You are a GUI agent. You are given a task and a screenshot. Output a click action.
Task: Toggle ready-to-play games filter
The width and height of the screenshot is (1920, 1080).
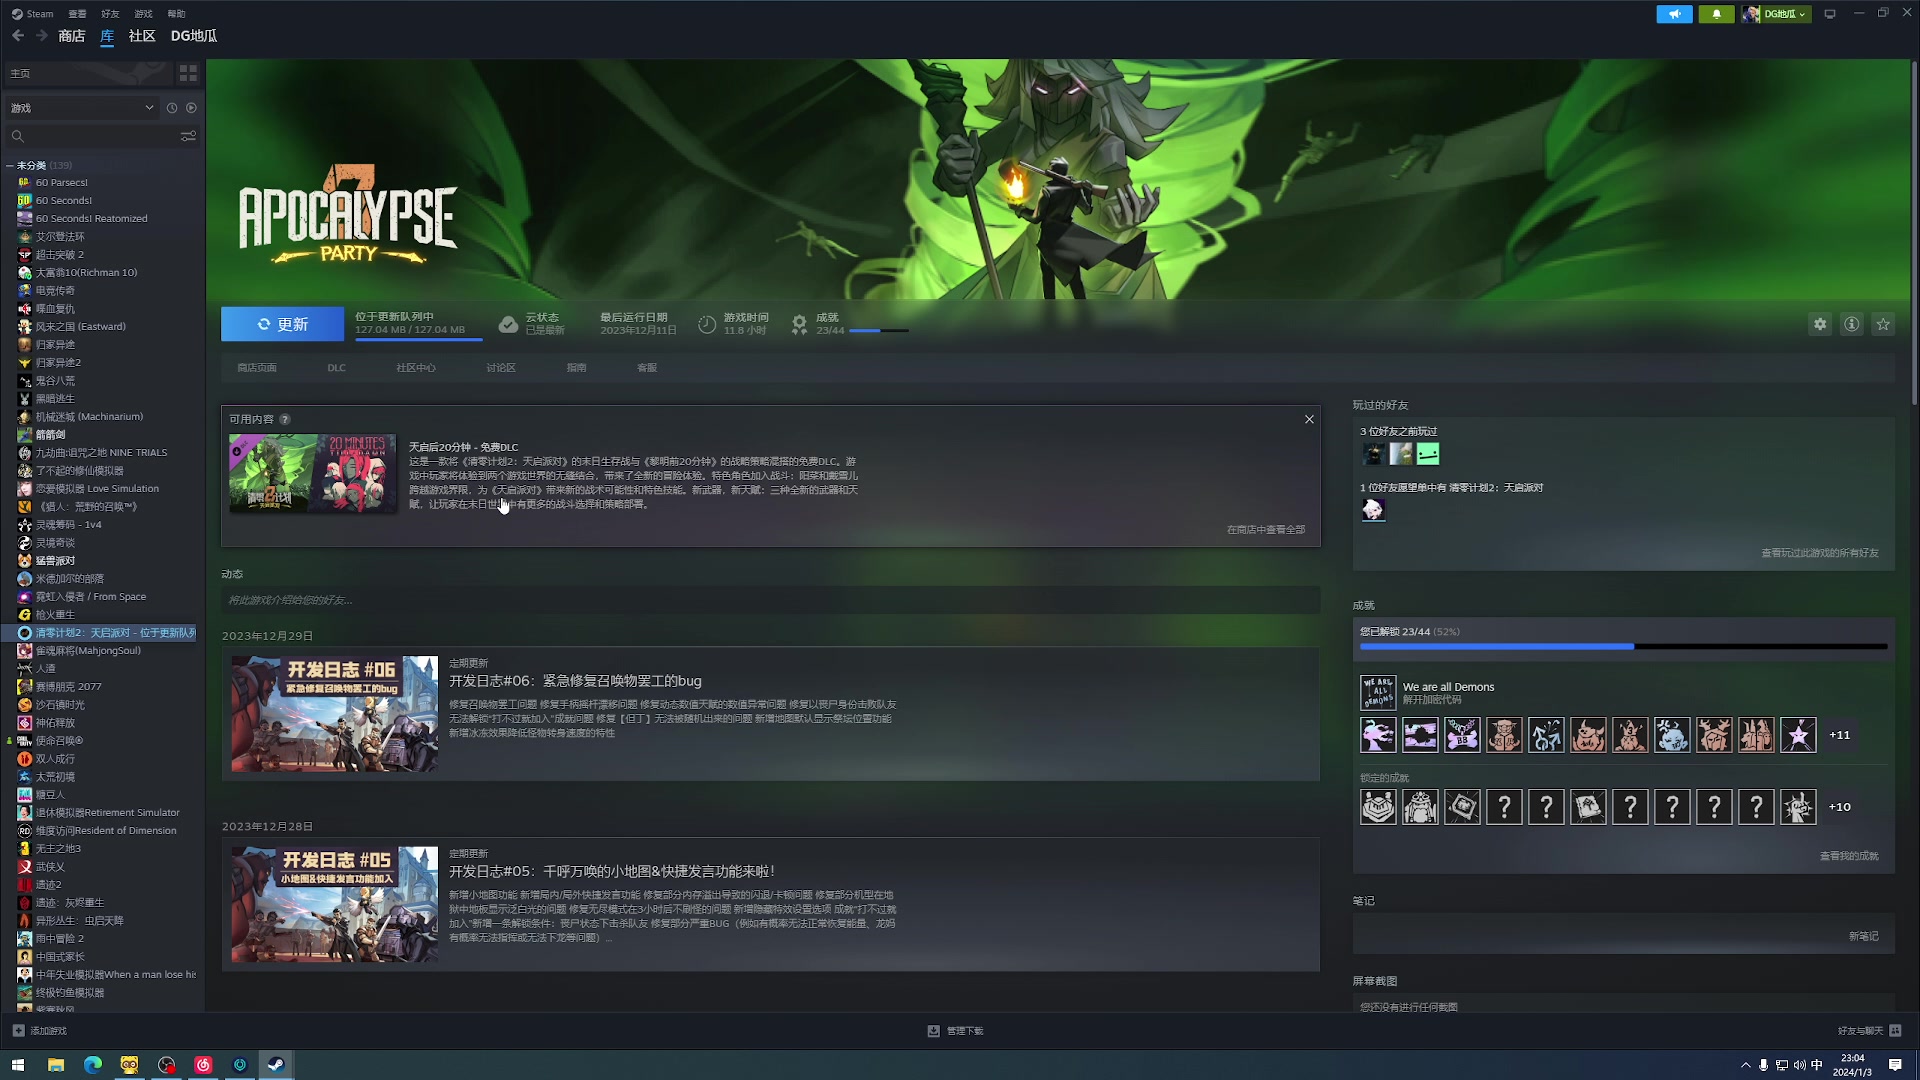[x=191, y=108]
